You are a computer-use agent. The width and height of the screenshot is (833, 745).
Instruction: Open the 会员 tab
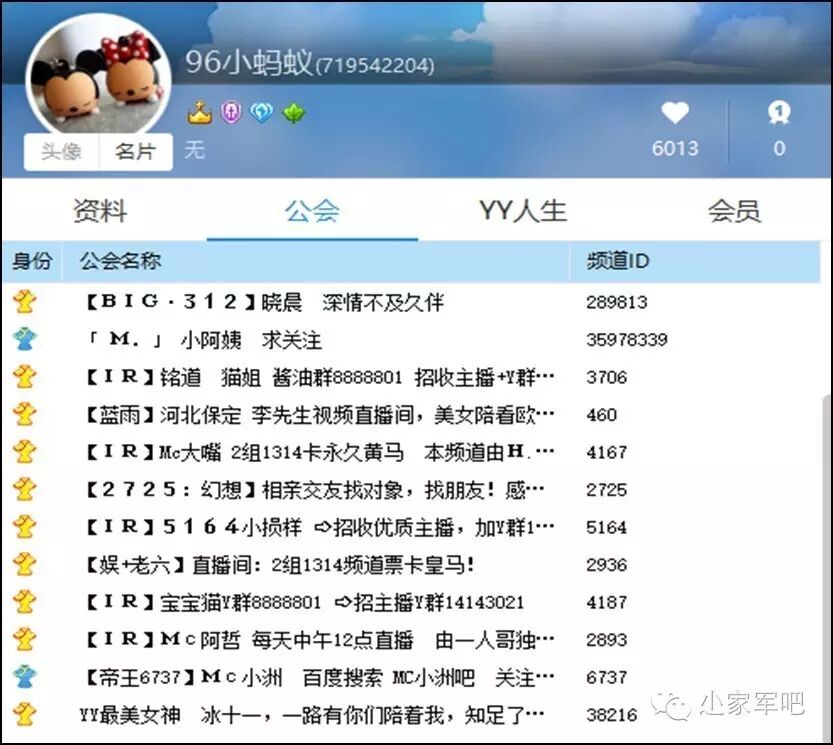click(x=734, y=211)
